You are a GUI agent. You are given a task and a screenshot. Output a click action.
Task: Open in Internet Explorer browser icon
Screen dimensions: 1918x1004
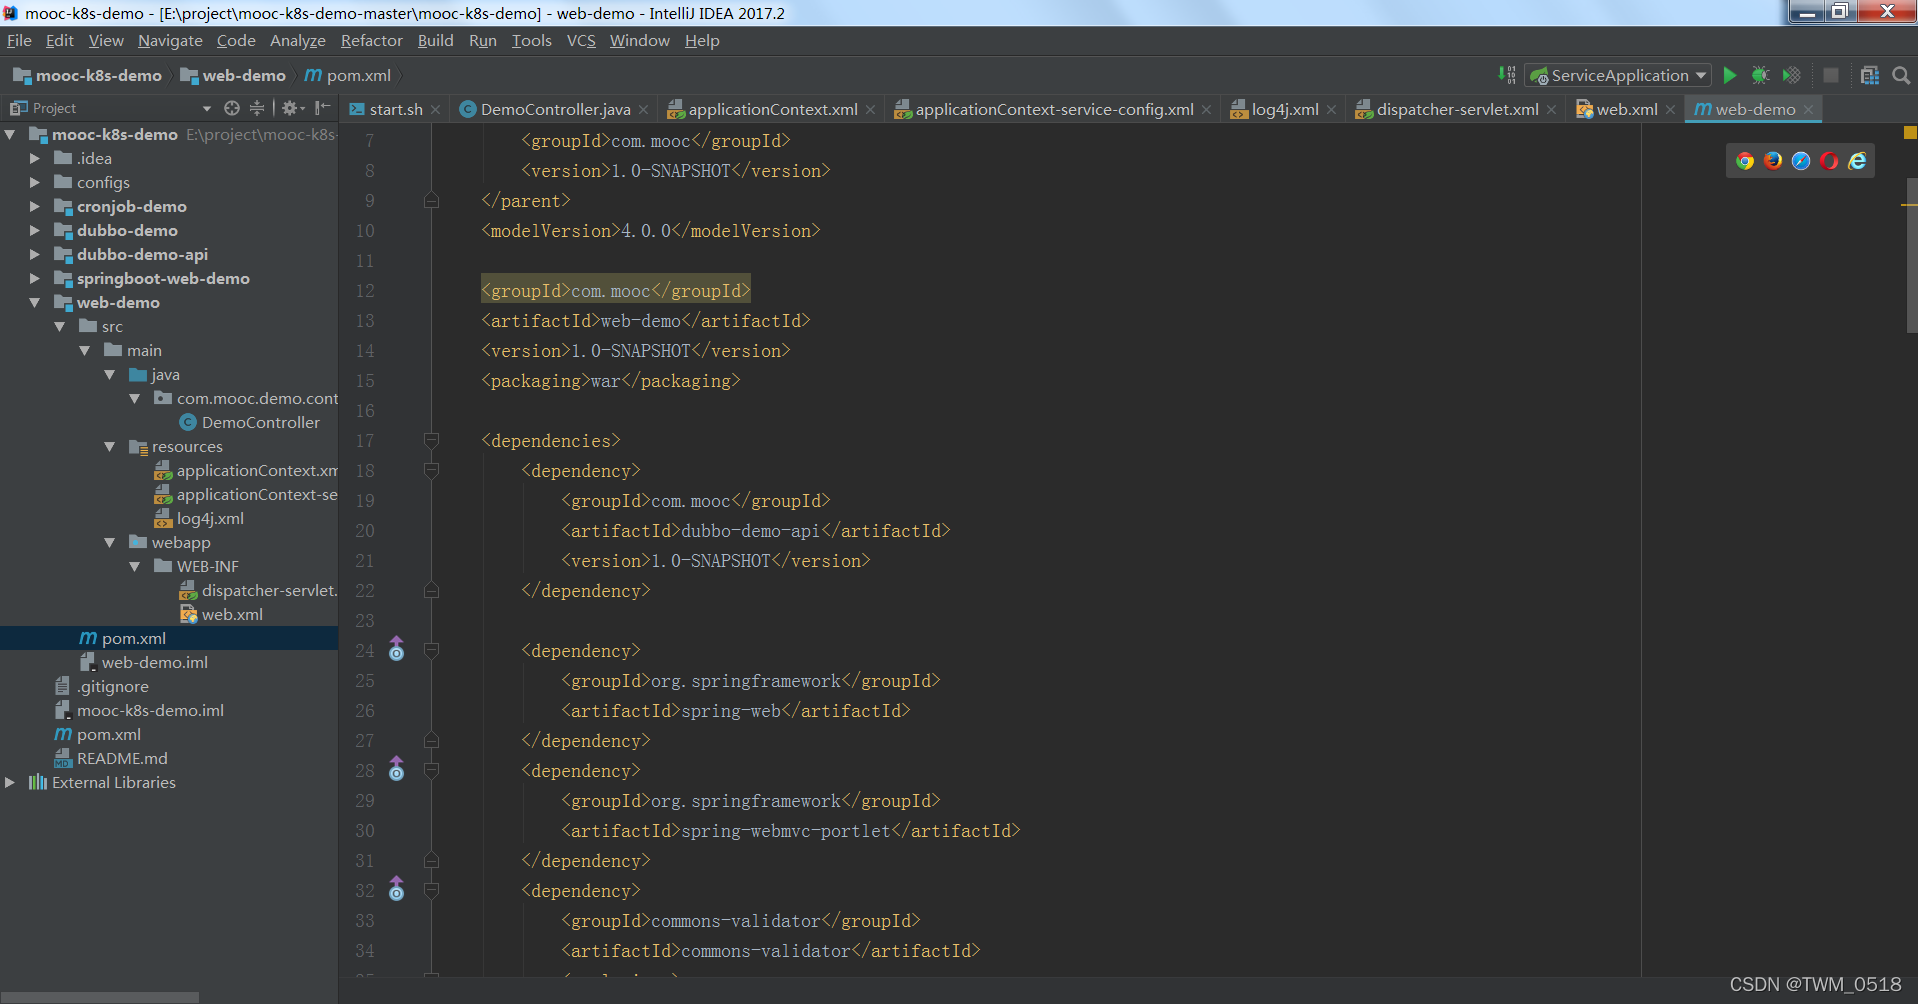click(x=1857, y=161)
